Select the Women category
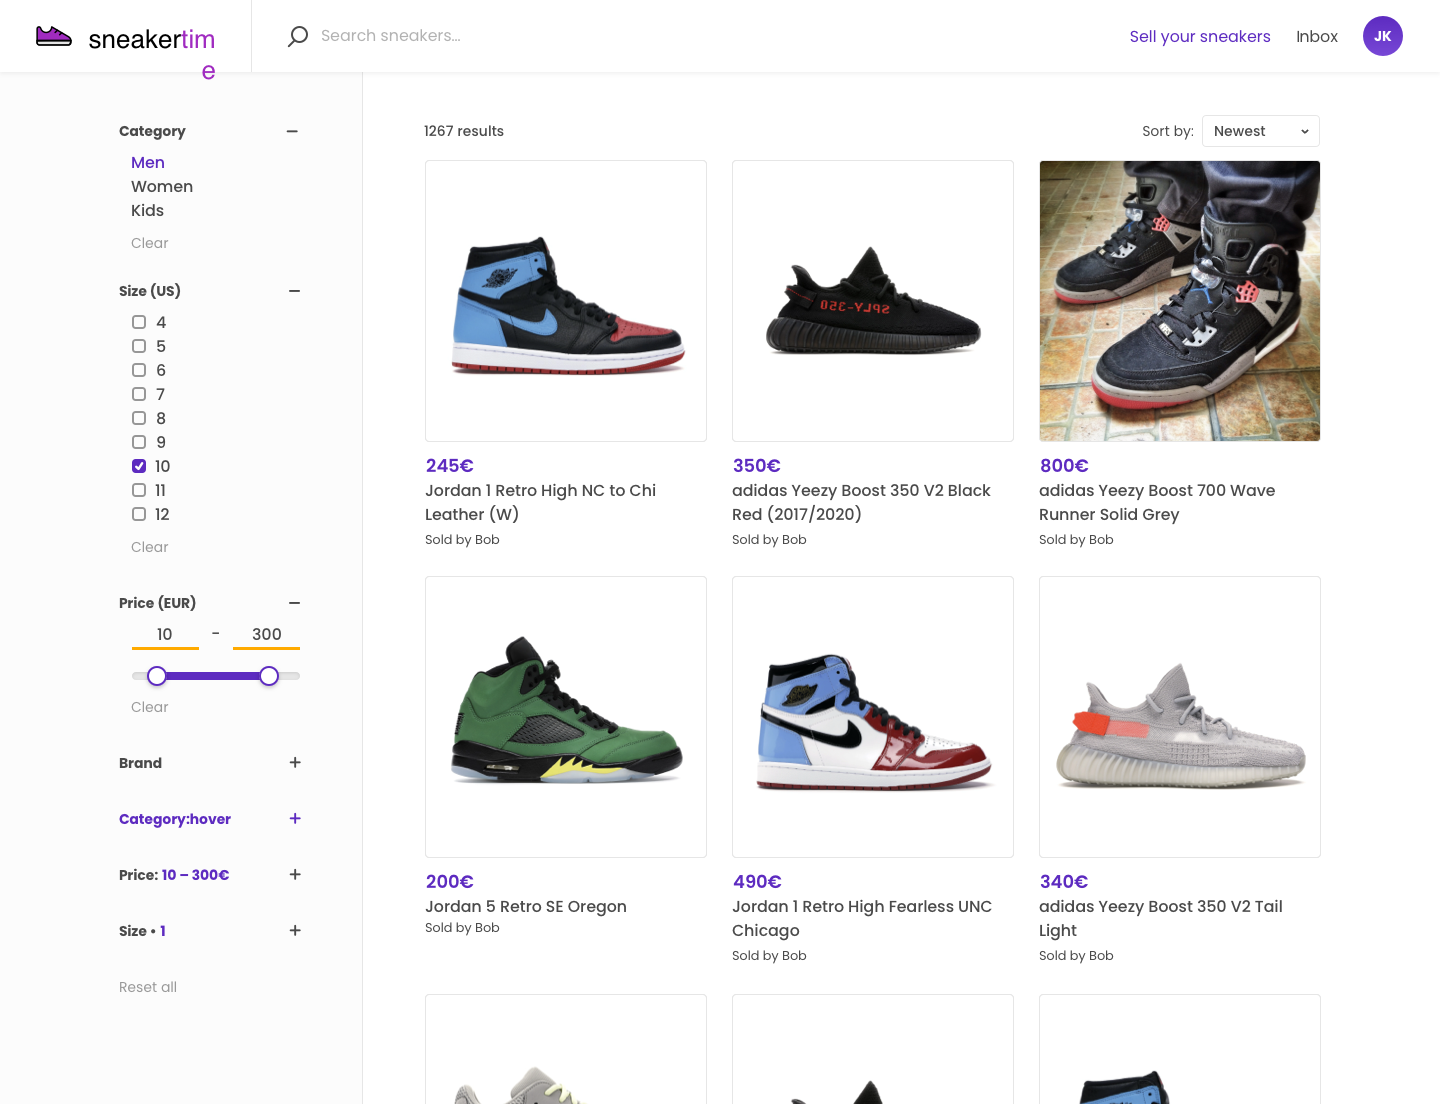1440x1104 pixels. pyautogui.click(x=162, y=186)
